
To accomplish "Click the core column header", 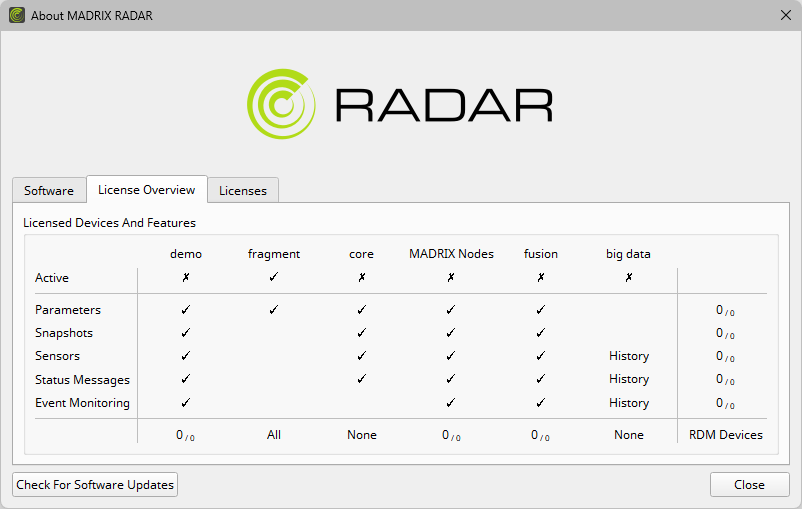I will point(362,254).
